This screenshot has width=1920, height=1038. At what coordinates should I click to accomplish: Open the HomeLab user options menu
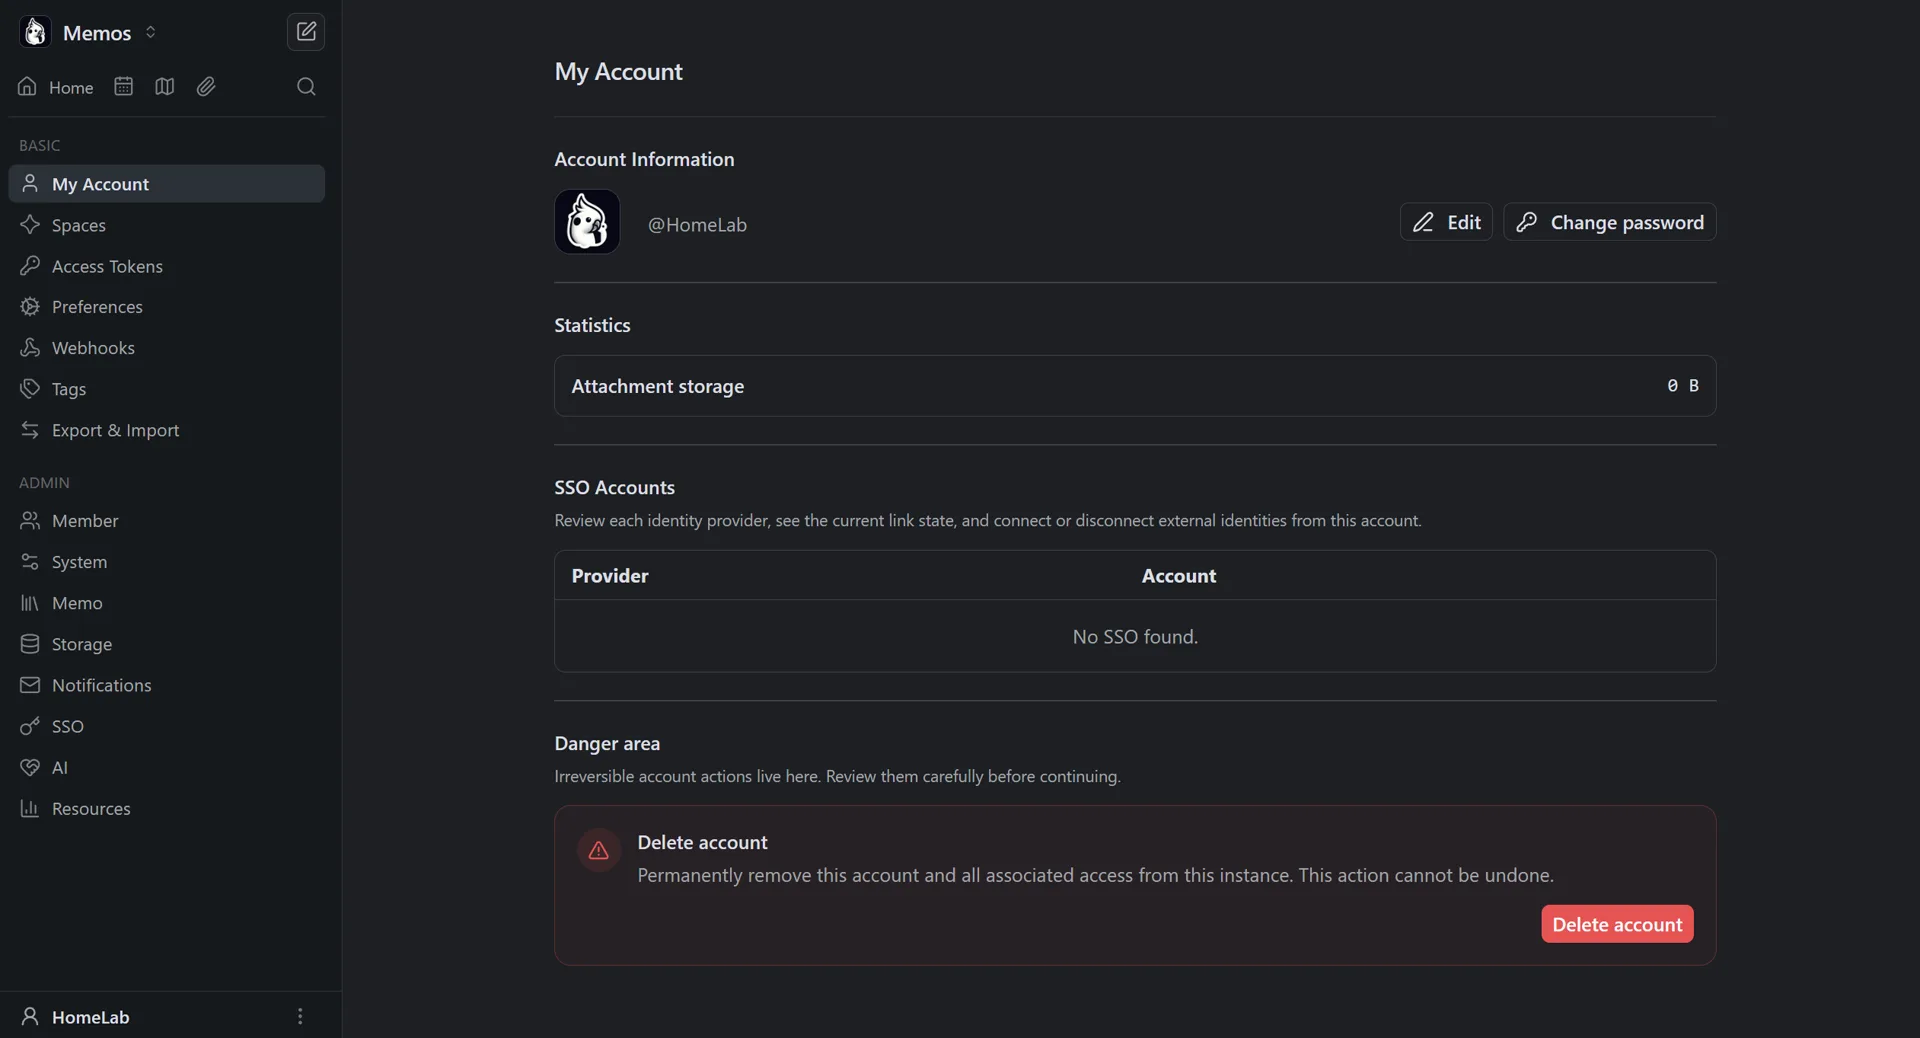pyautogui.click(x=300, y=1016)
